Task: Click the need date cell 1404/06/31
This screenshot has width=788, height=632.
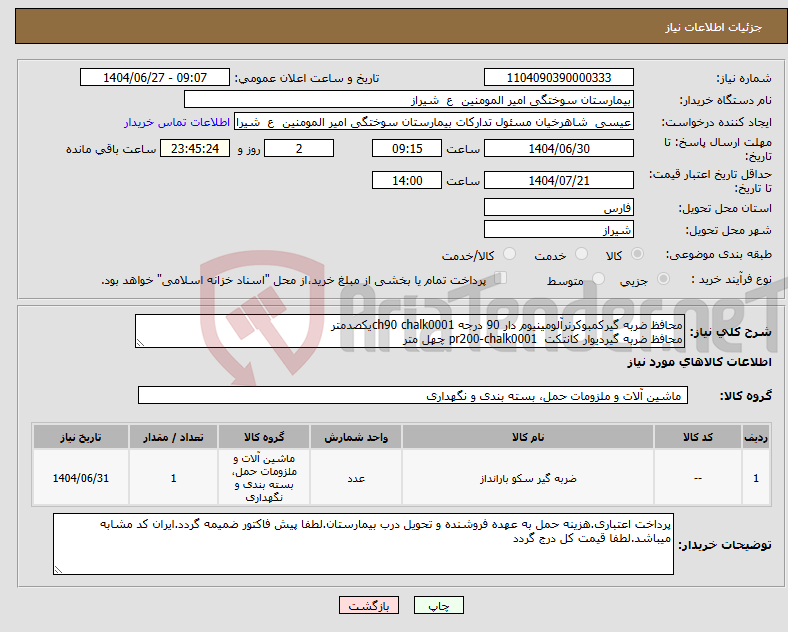Action: pyautogui.click(x=81, y=478)
